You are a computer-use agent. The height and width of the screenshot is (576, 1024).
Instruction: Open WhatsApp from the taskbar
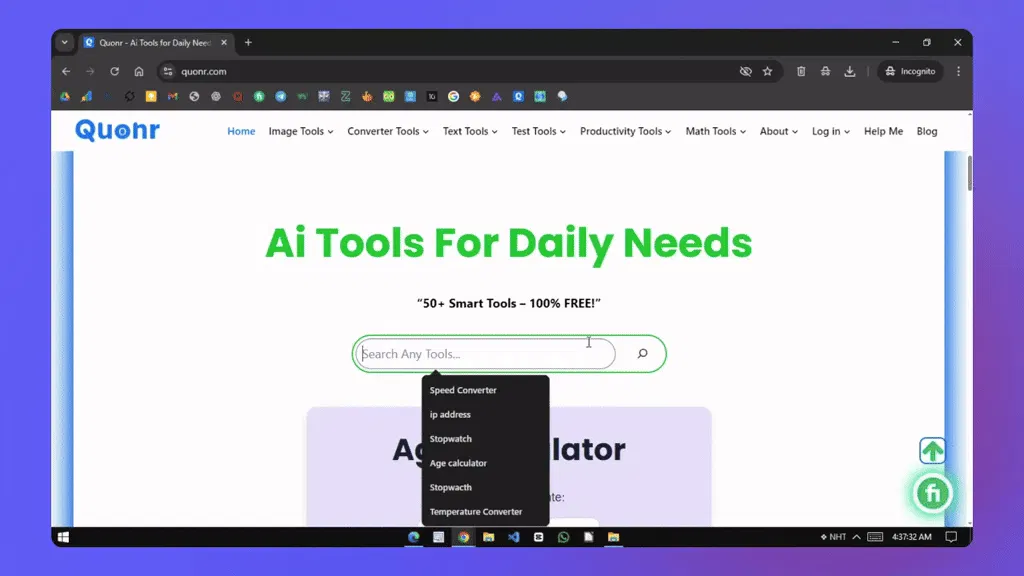563,537
